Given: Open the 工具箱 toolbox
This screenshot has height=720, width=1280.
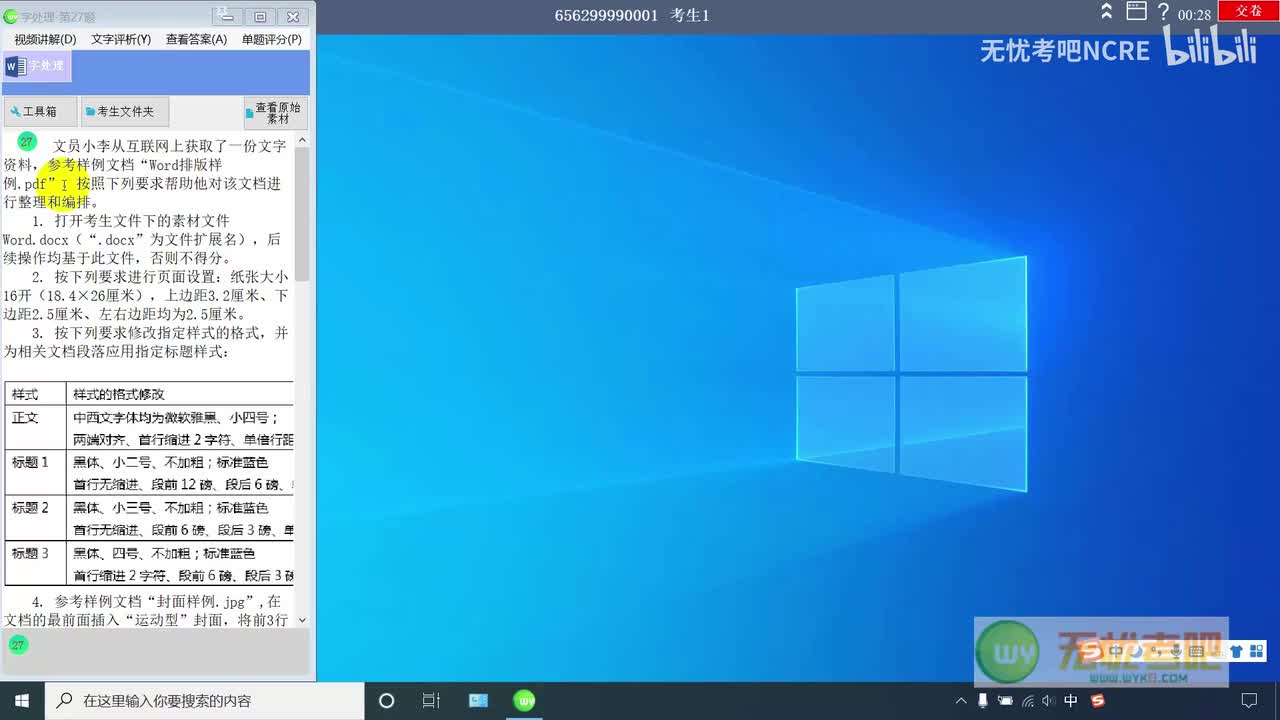Looking at the screenshot, I should pyautogui.click(x=40, y=112).
